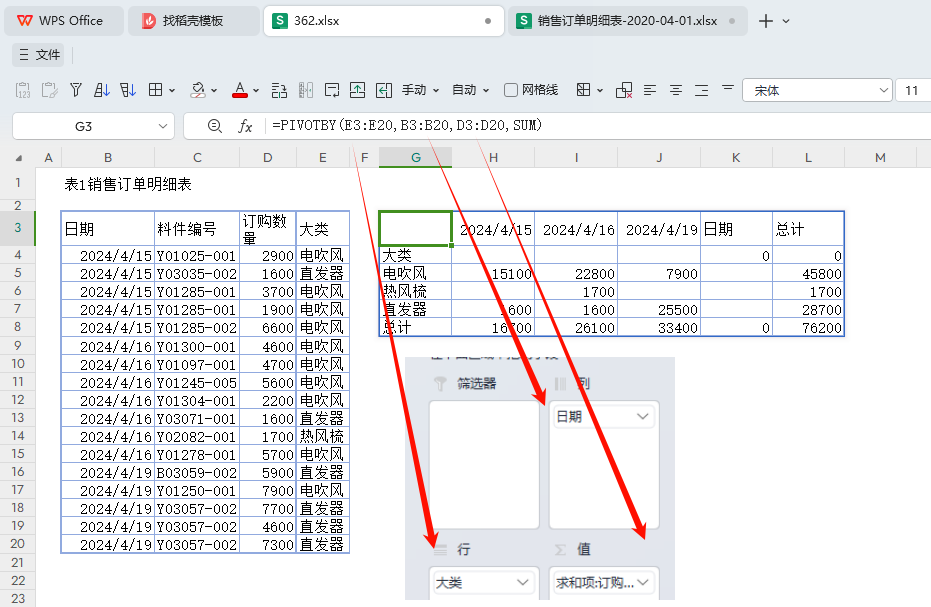The width and height of the screenshot is (931, 607).
Task: Align text center
Action: pyautogui.click(x=676, y=90)
